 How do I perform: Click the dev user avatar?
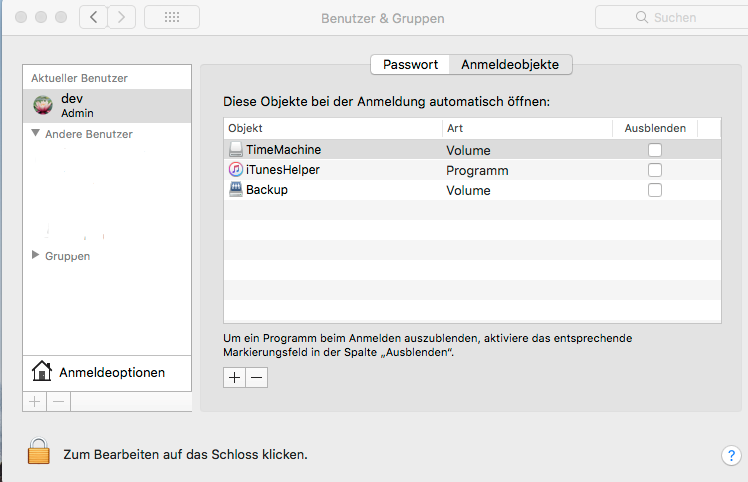pos(43,105)
